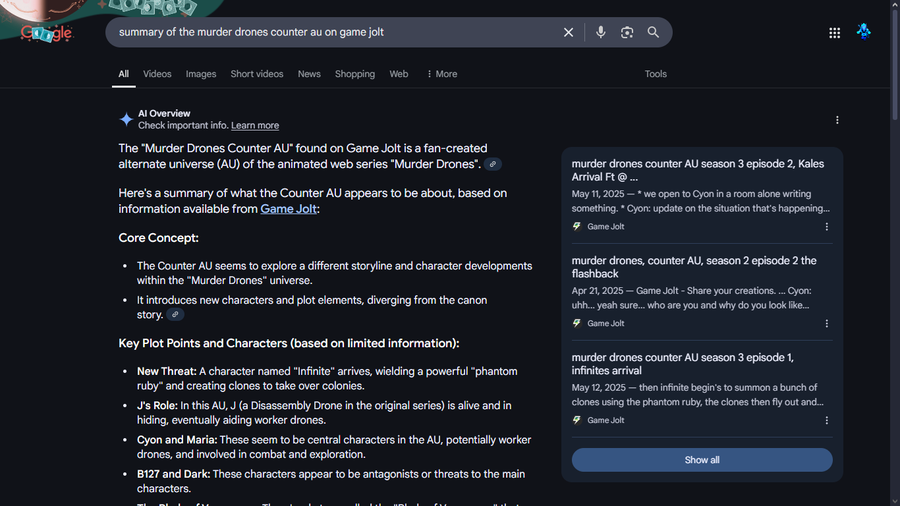Open the AI Overview three-dot options menu
The image size is (900, 506).
[837, 120]
